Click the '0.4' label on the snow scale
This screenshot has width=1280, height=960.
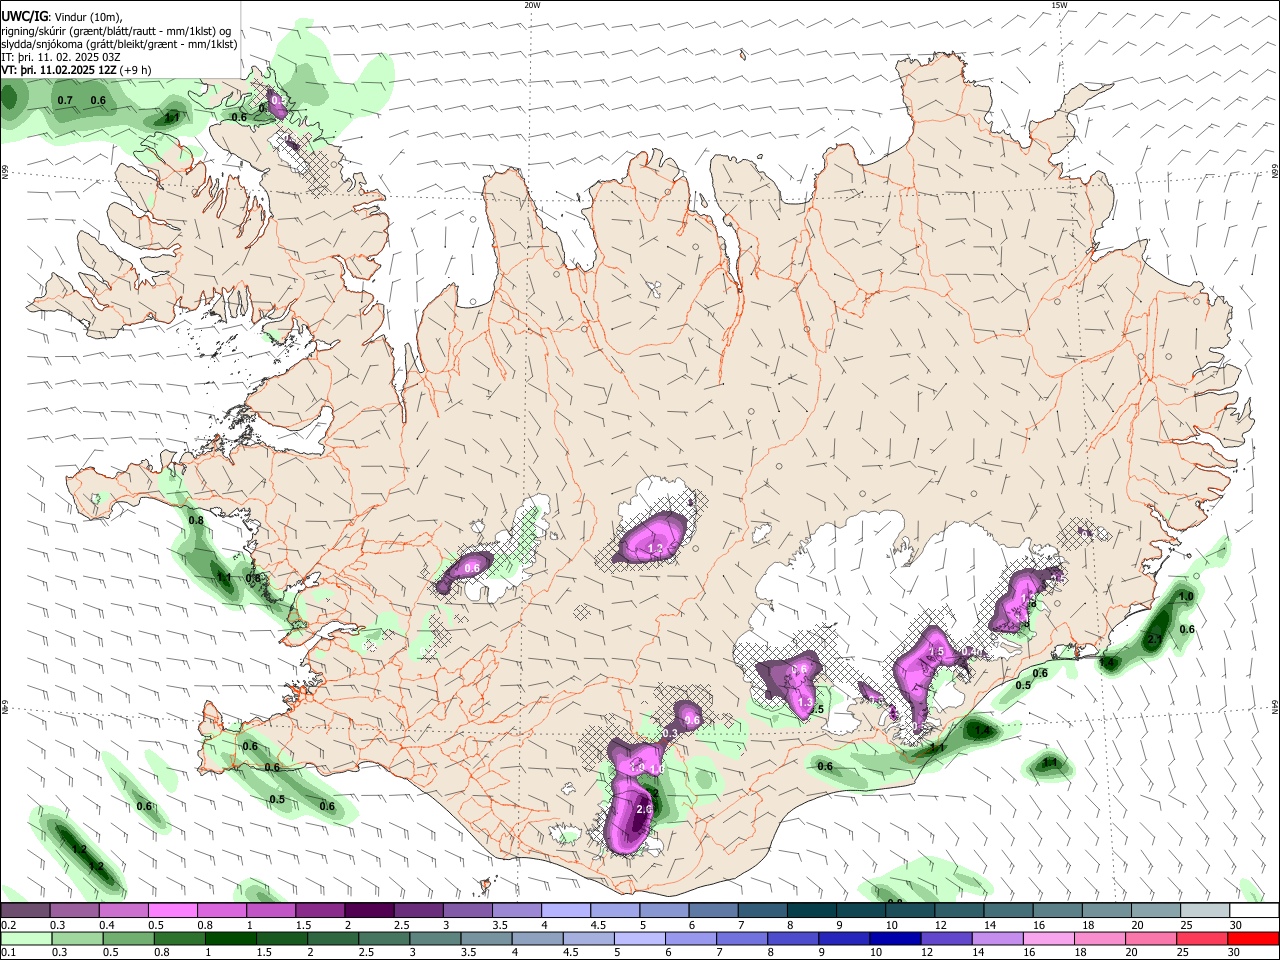point(107,925)
